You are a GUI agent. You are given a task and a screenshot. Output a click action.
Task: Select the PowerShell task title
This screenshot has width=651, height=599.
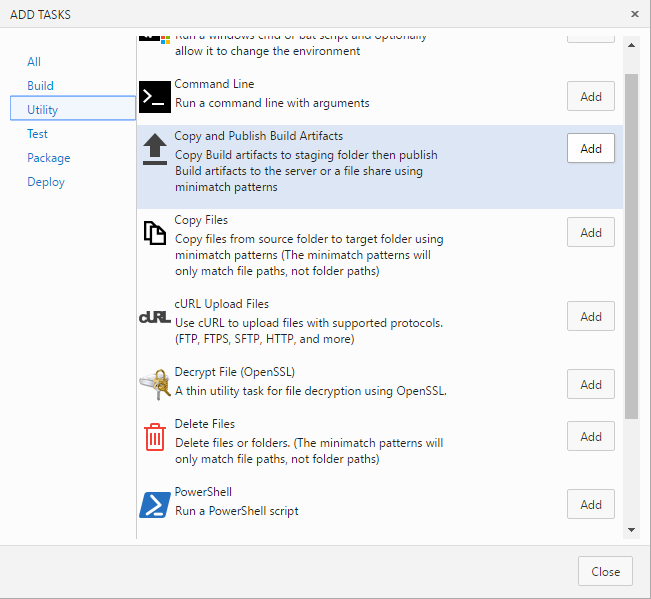[x=203, y=492]
